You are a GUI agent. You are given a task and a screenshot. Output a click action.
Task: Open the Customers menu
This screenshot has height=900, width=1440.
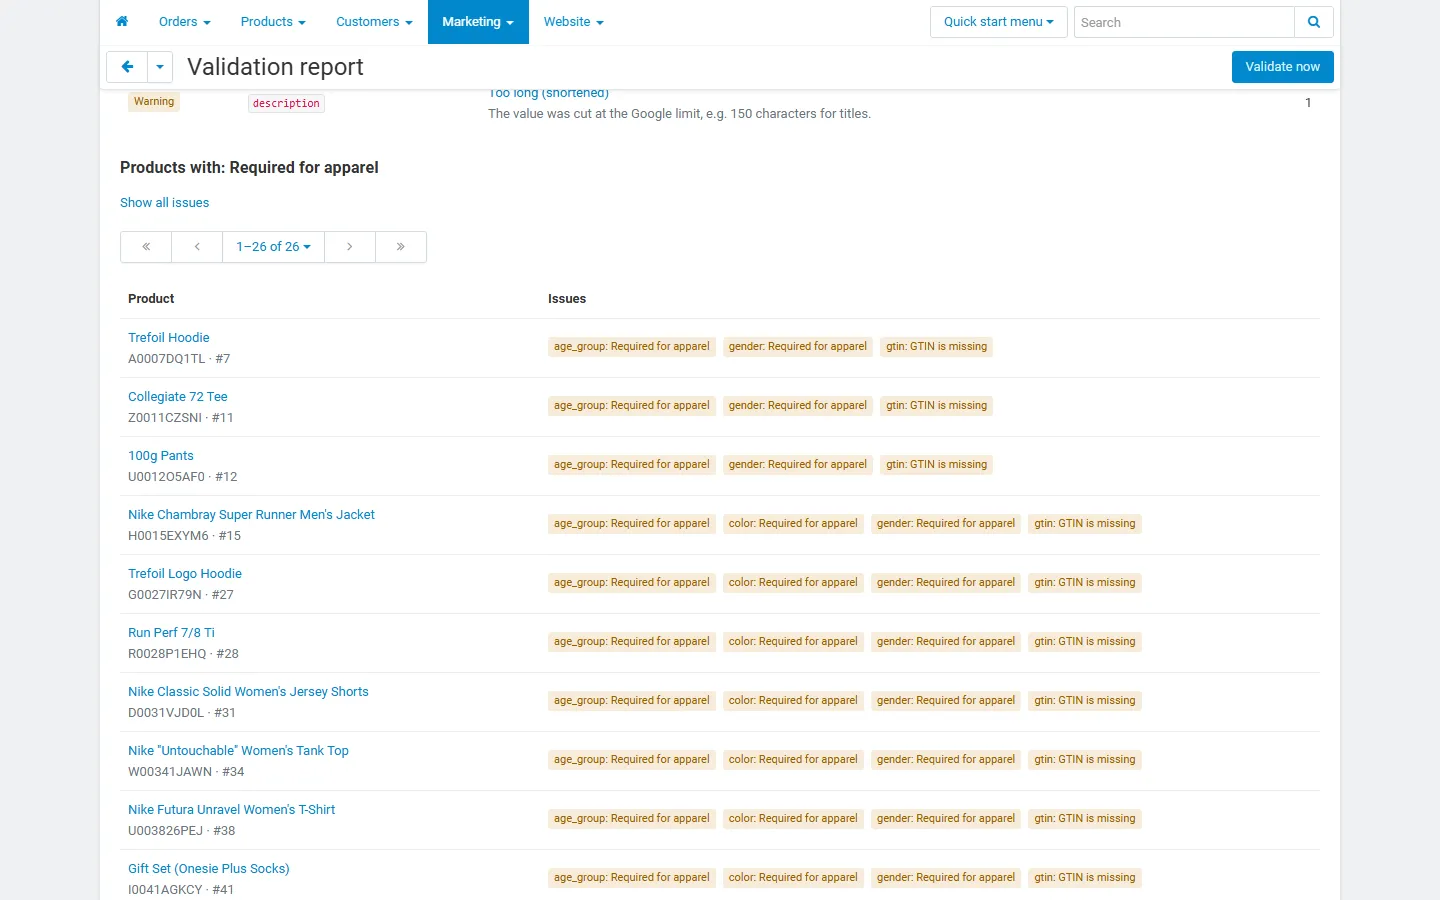pyautogui.click(x=374, y=22)
